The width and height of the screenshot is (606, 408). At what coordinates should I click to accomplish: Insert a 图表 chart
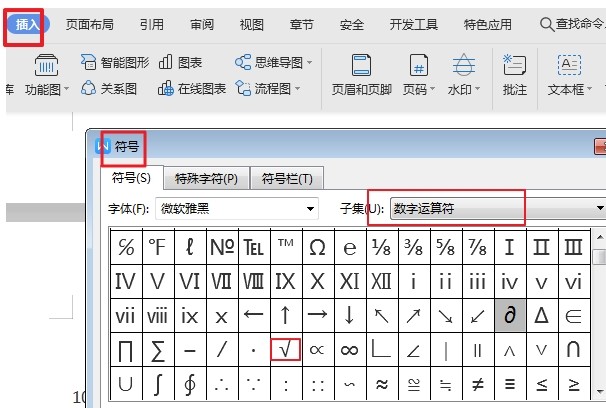(x=180, y=62)
